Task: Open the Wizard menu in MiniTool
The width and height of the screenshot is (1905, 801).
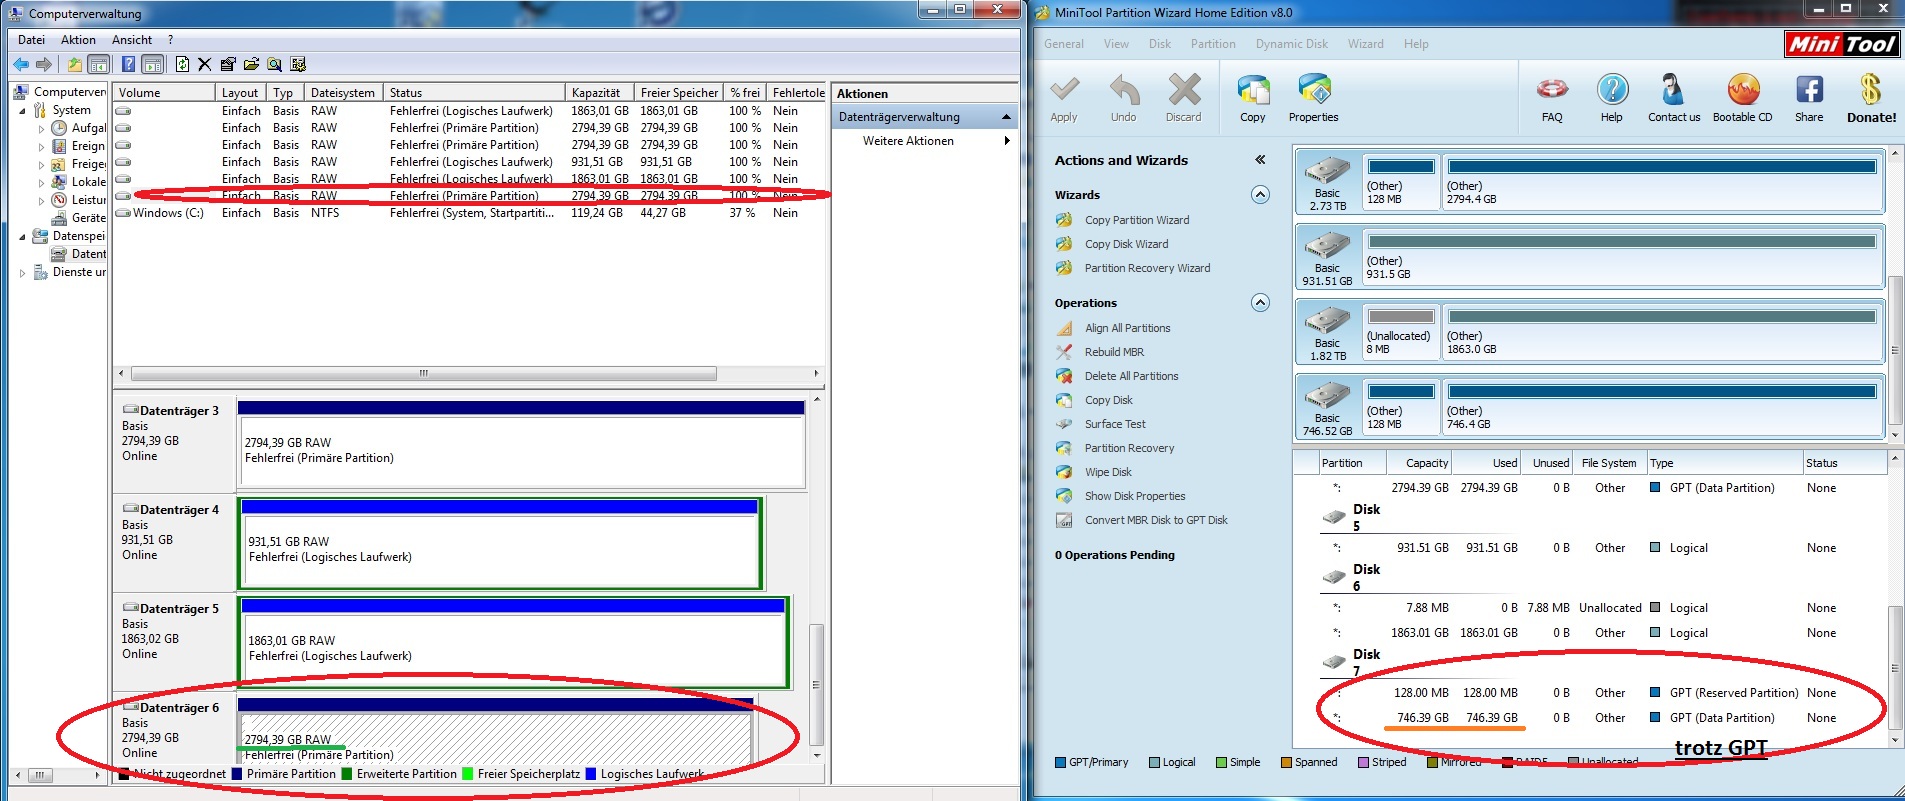Action: point(1366,44)
